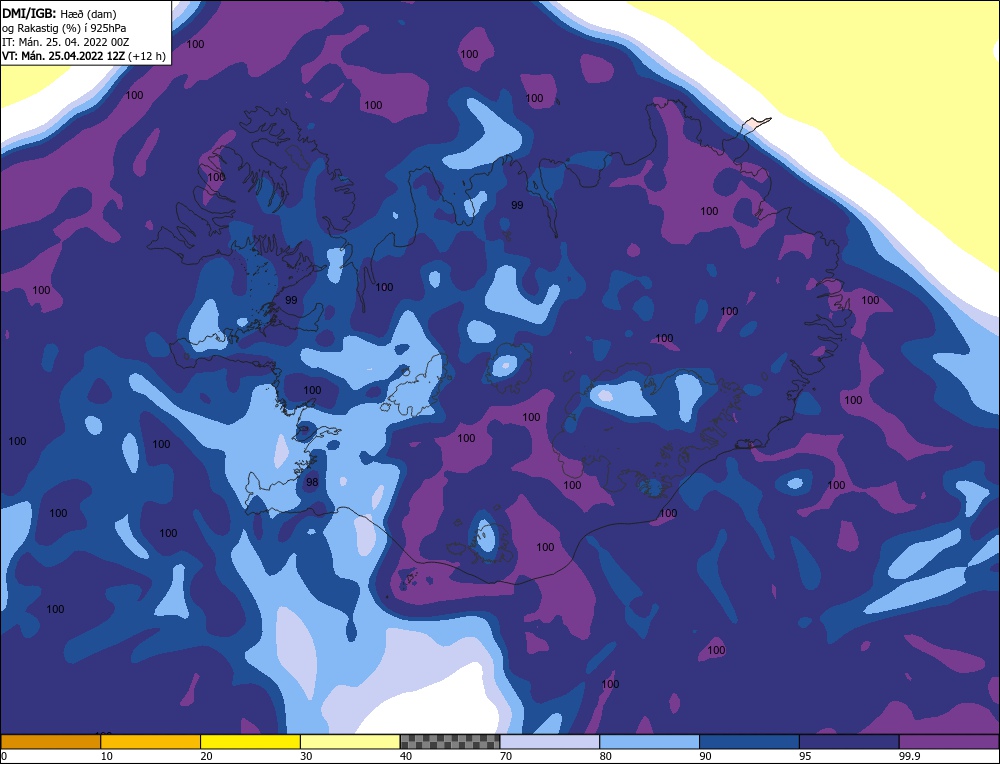Select the bright yellow 20–30 legend swatch
Screen dimensions: 1000x764
click(251, 741)
